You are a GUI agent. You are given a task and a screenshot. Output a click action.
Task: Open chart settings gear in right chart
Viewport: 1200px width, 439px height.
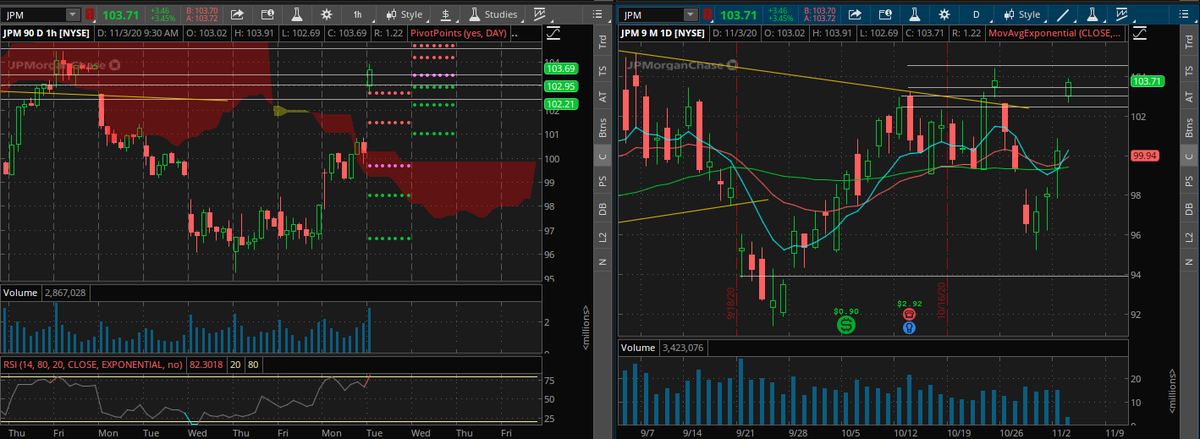944,15
